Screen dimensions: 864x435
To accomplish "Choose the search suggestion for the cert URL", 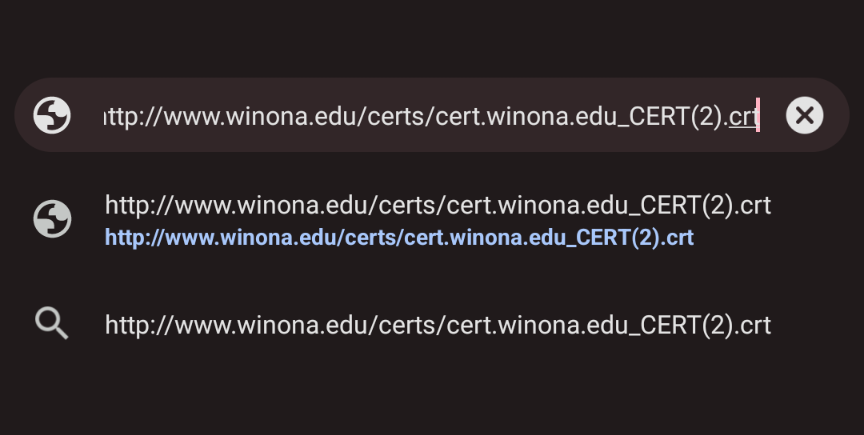I will [437, 325].
